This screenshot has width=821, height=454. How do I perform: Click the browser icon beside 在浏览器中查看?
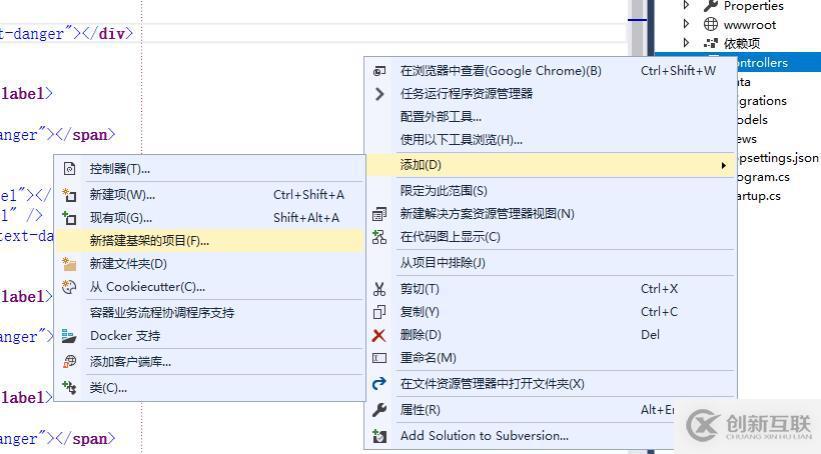pyautogui.click(x=380, y=71)
